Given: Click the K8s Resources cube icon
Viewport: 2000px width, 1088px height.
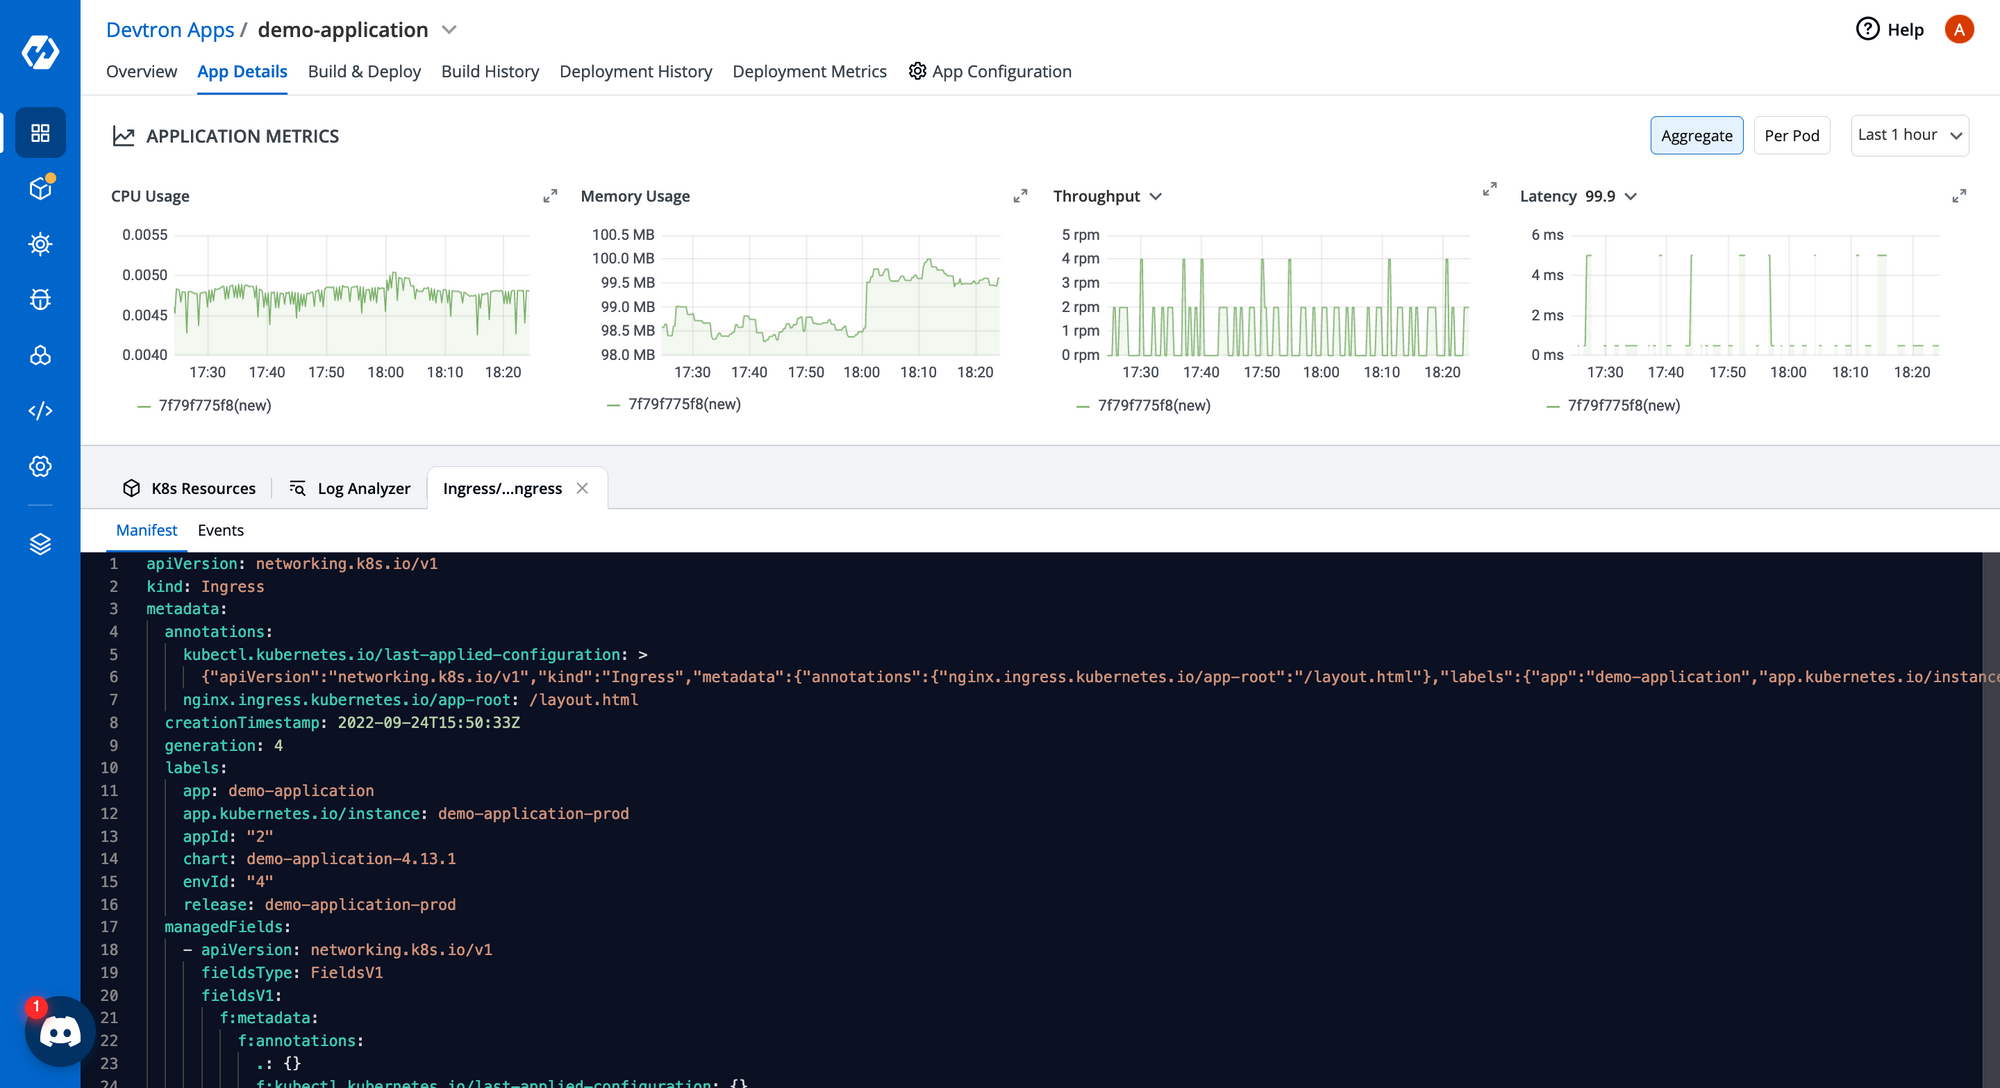Looking at the screenshot, I should point(131,488).
